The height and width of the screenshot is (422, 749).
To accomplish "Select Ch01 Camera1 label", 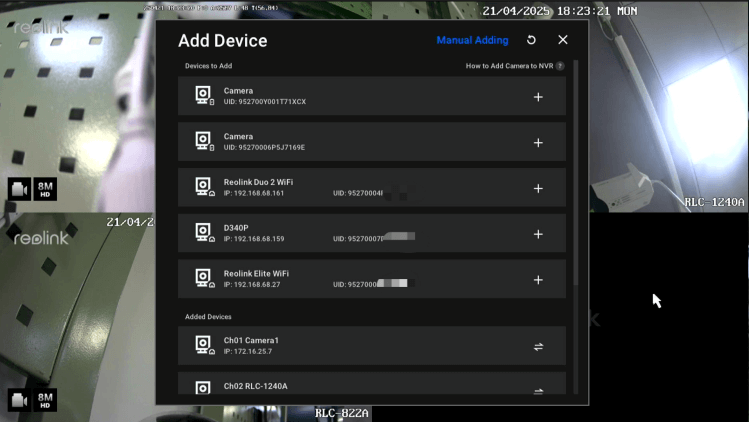I will click(x=251, y=340).
